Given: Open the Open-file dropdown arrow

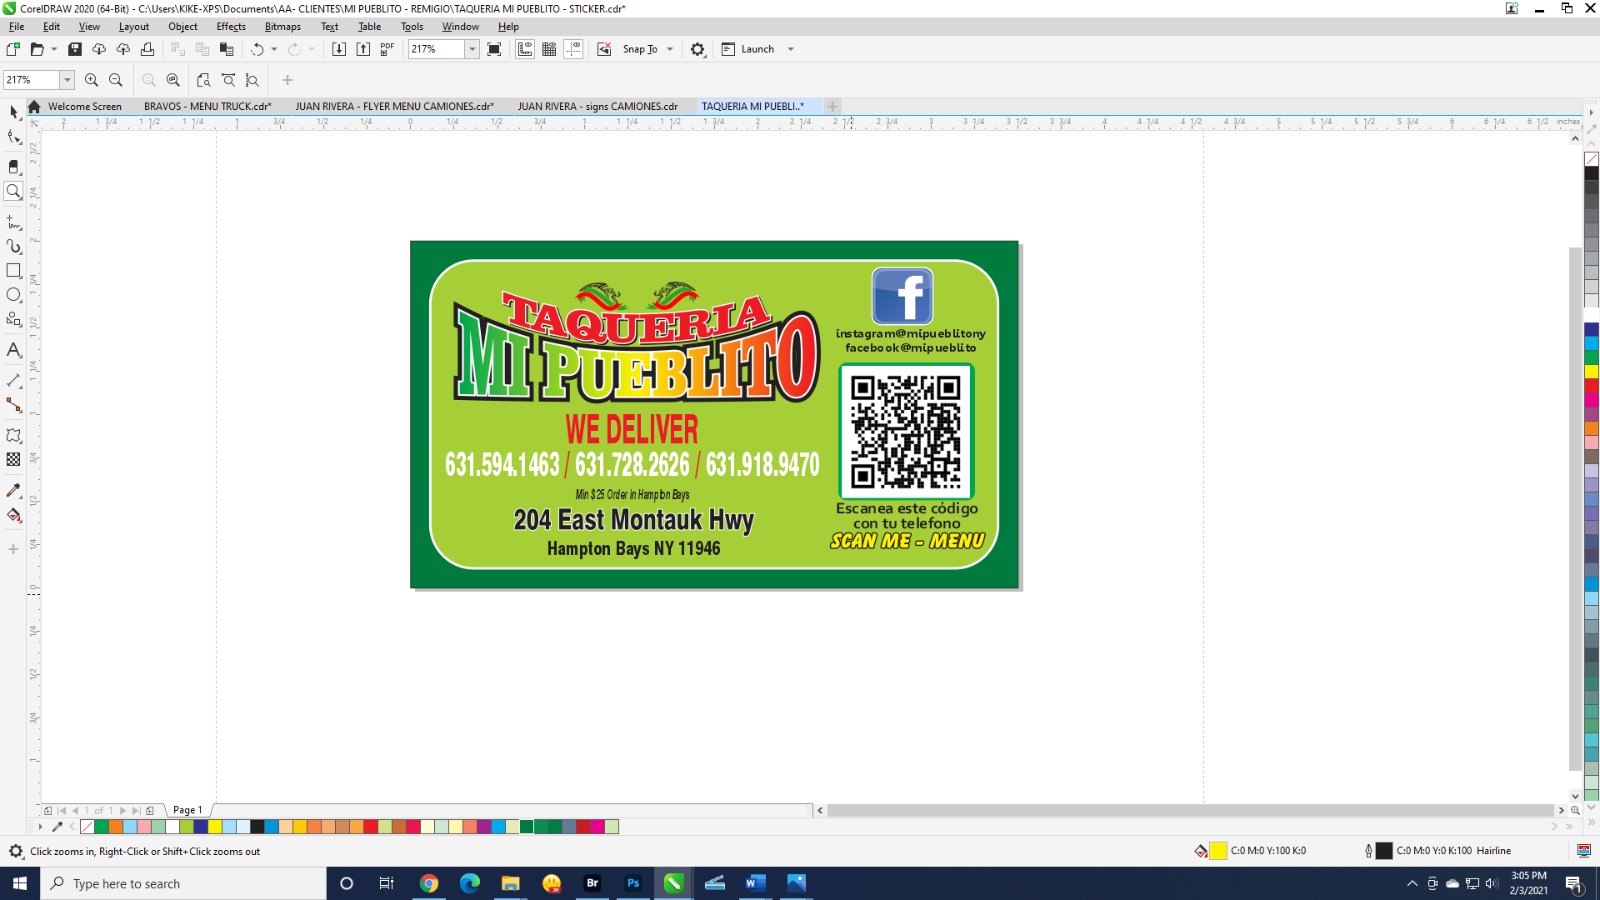Looking at the screenshot, I should point(54,49).
